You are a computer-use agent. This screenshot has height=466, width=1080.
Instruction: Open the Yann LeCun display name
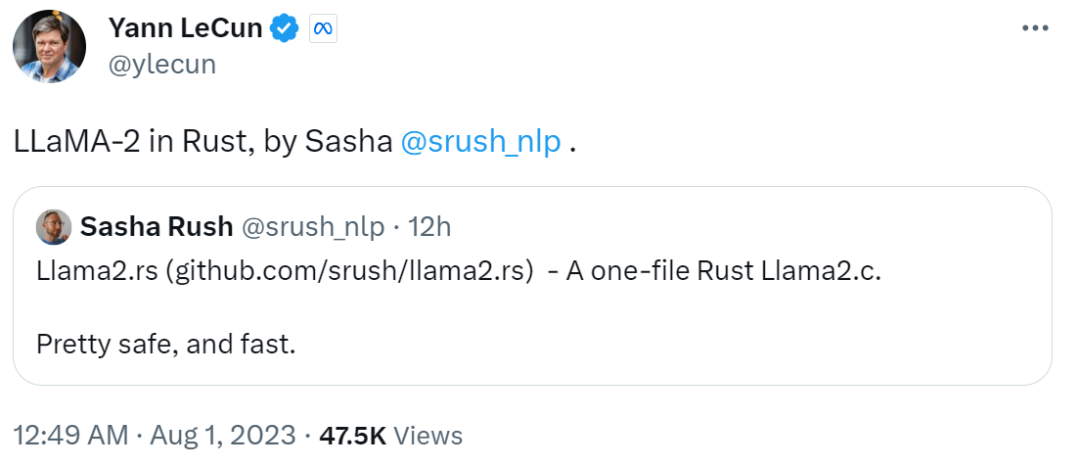pos(185,30)
